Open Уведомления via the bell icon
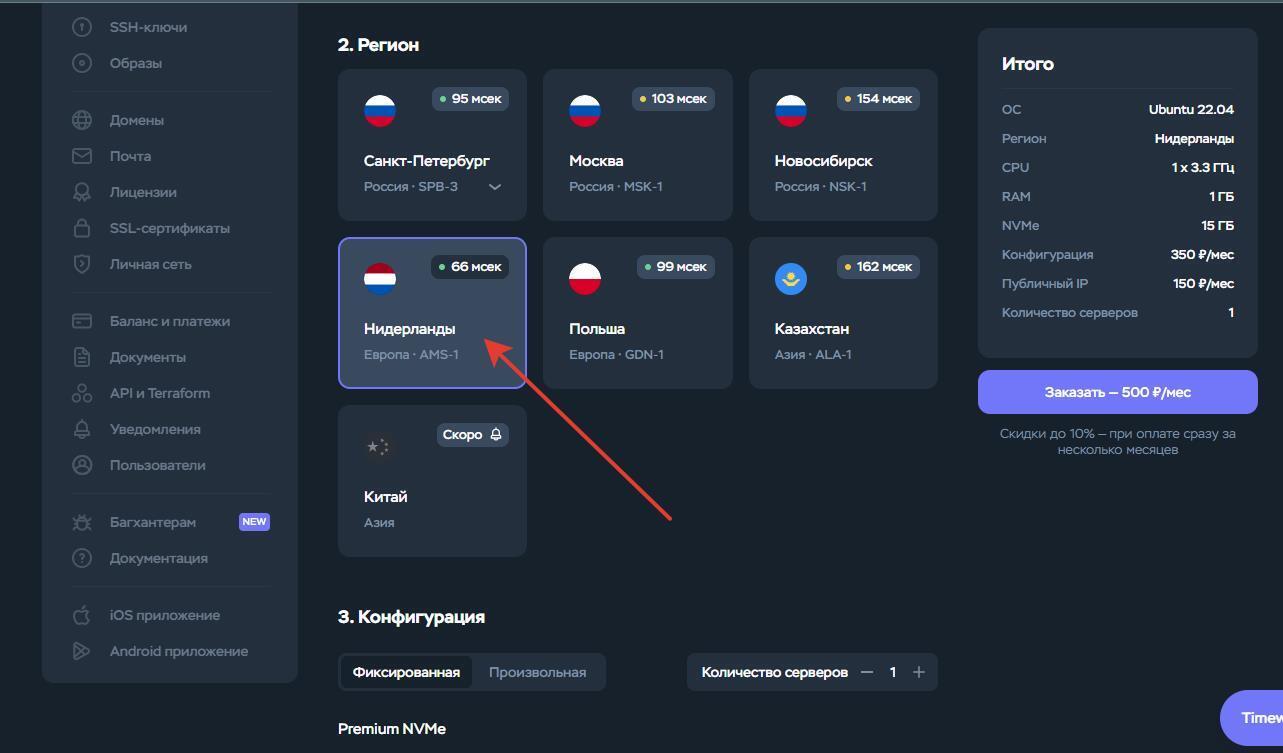The height and width of the screenshot is (753, 1283). (81, 429)
